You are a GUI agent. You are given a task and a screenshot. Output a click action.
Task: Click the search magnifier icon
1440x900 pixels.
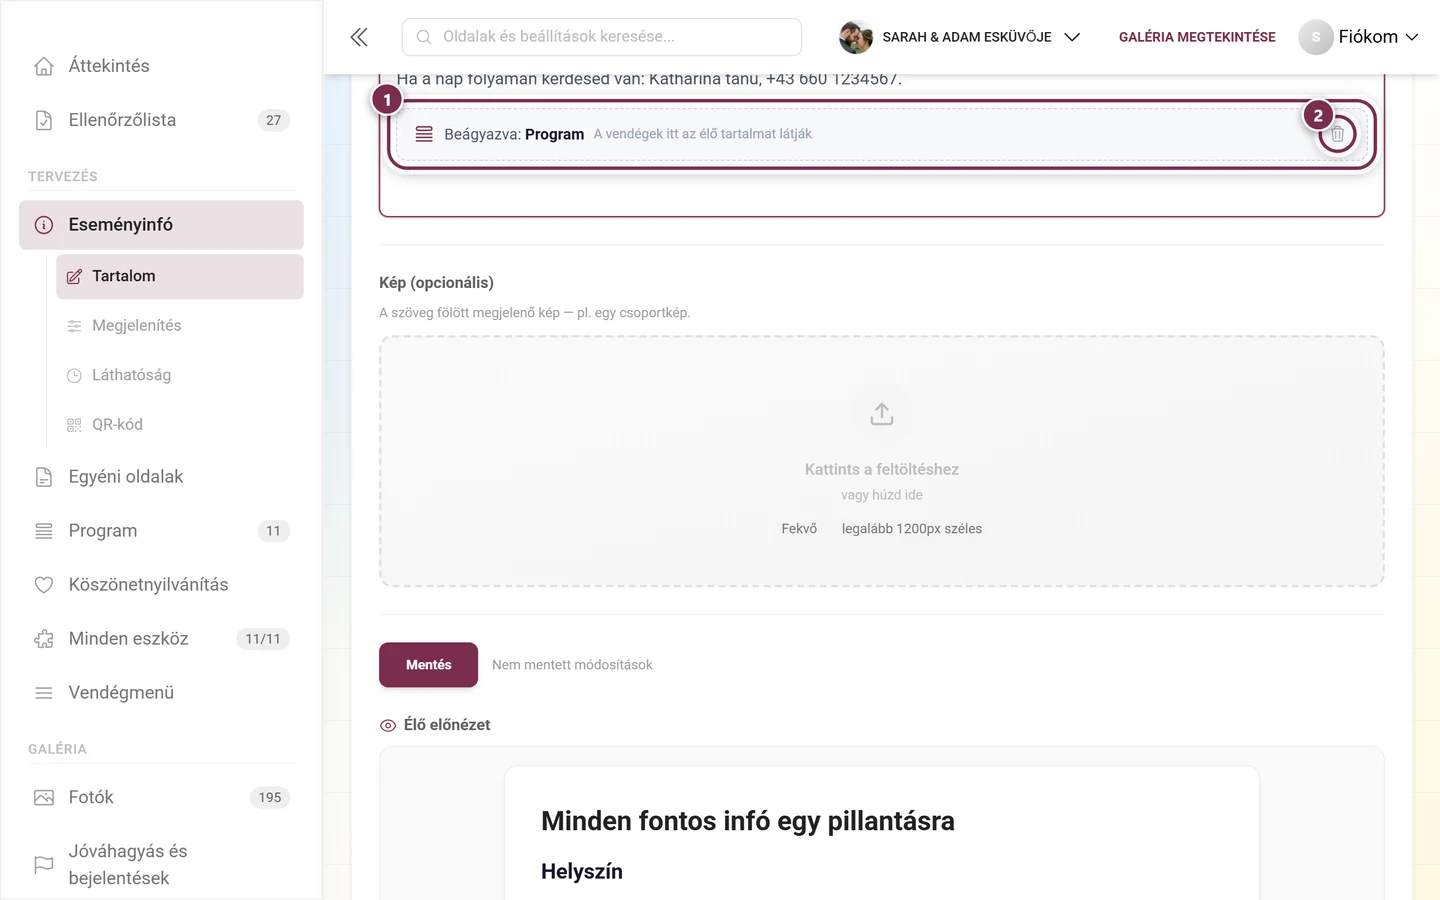[424, 37]
